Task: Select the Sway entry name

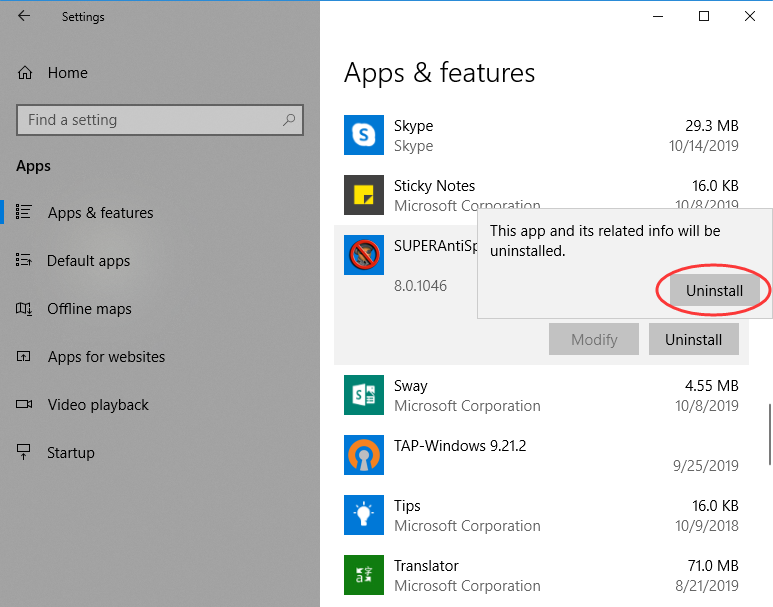Action: click(411, 386)
